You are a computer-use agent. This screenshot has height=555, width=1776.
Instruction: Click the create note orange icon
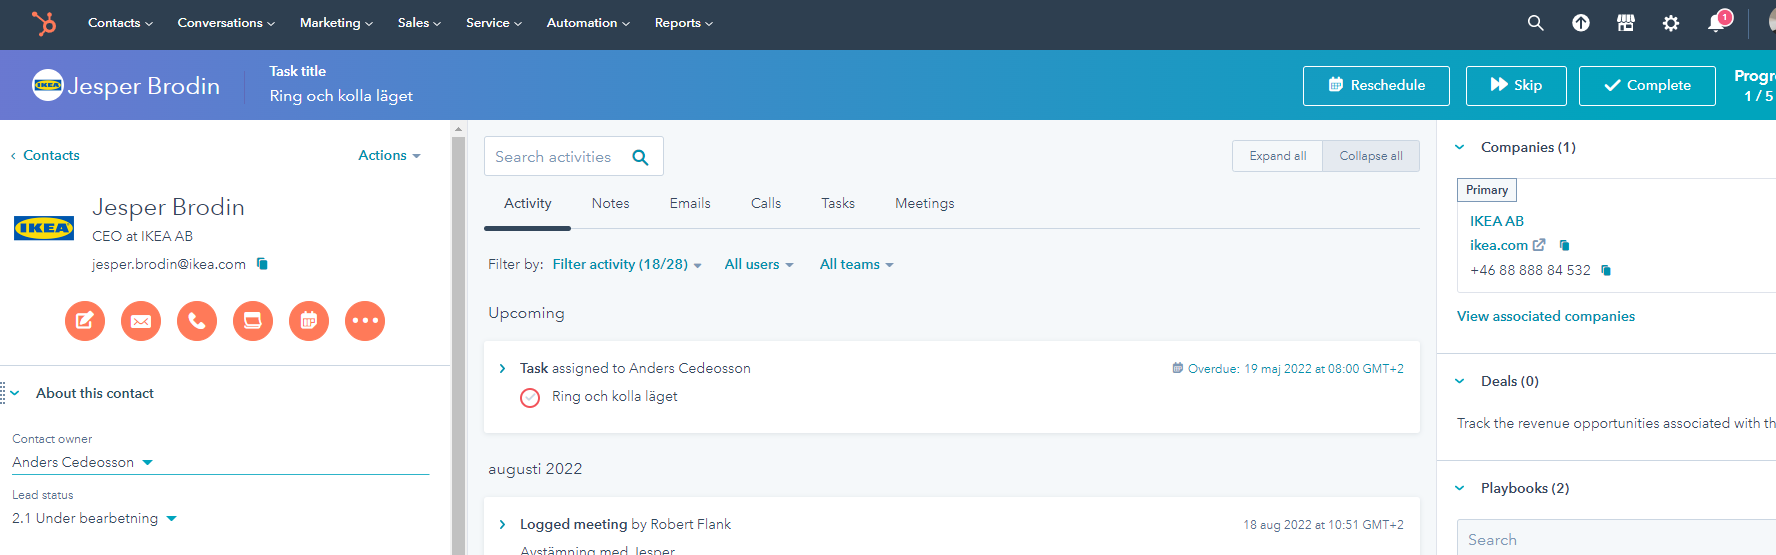(85, 321)
